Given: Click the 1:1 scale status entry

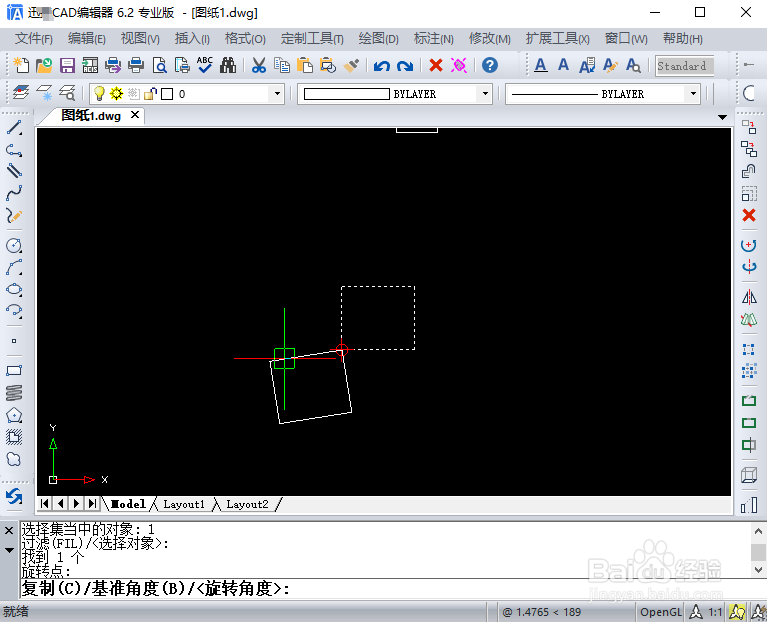Looking at the screenshot, I should [715, 612].
